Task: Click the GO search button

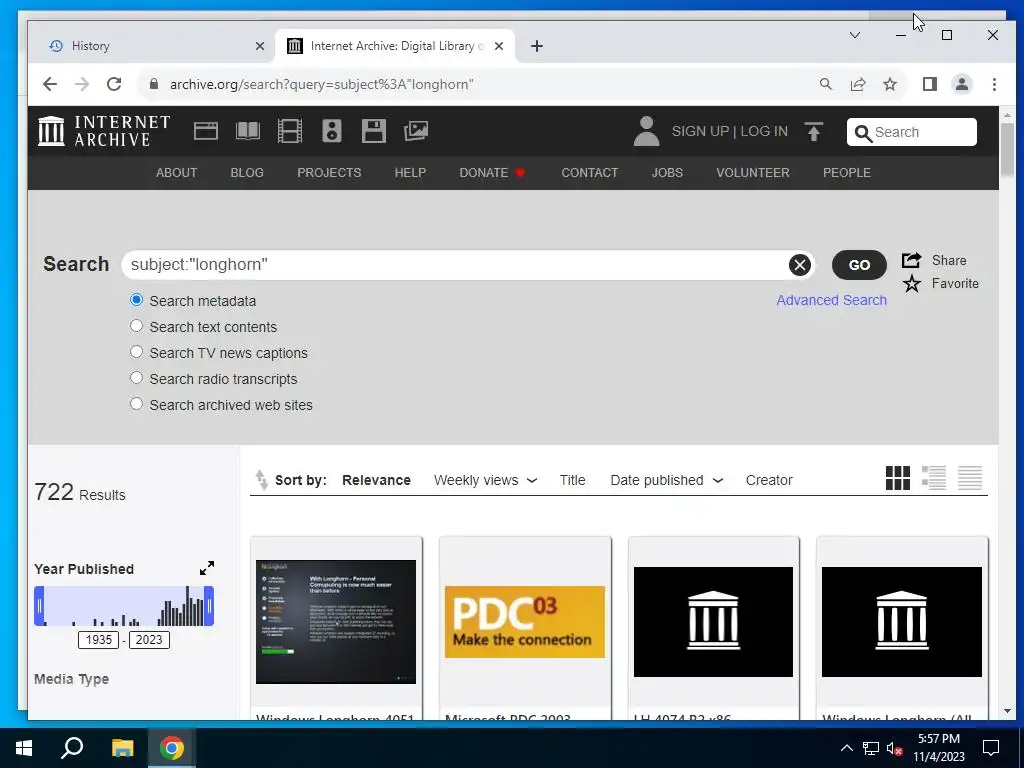Action: 859,264
